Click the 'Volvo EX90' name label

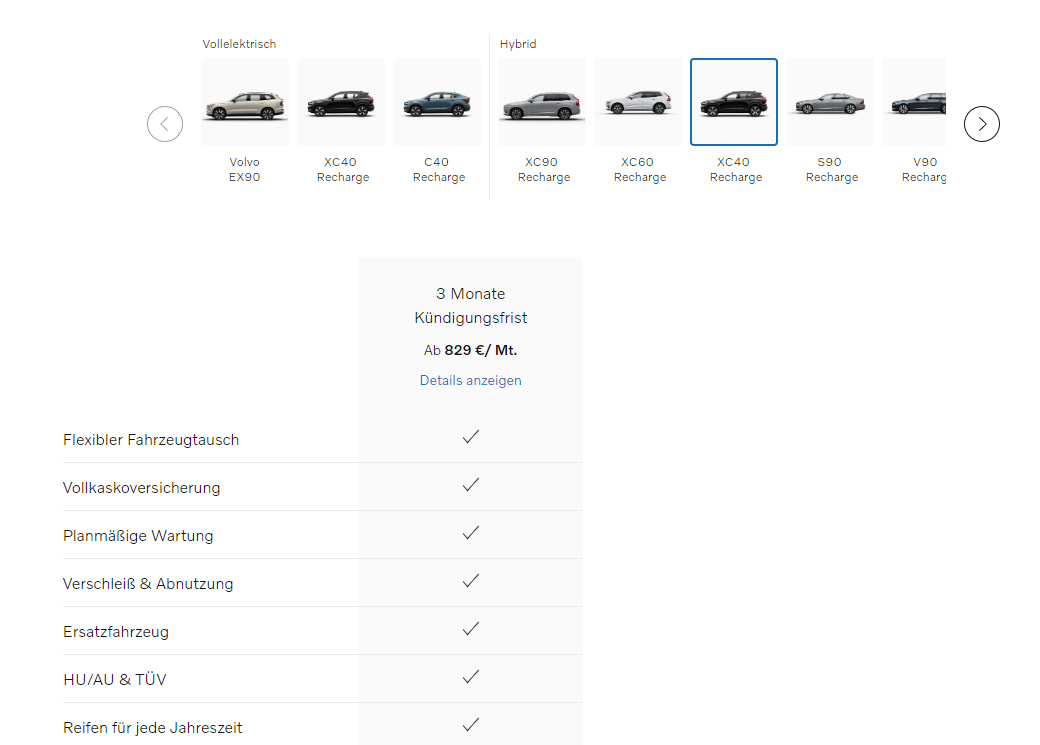(x=245, y=170)
